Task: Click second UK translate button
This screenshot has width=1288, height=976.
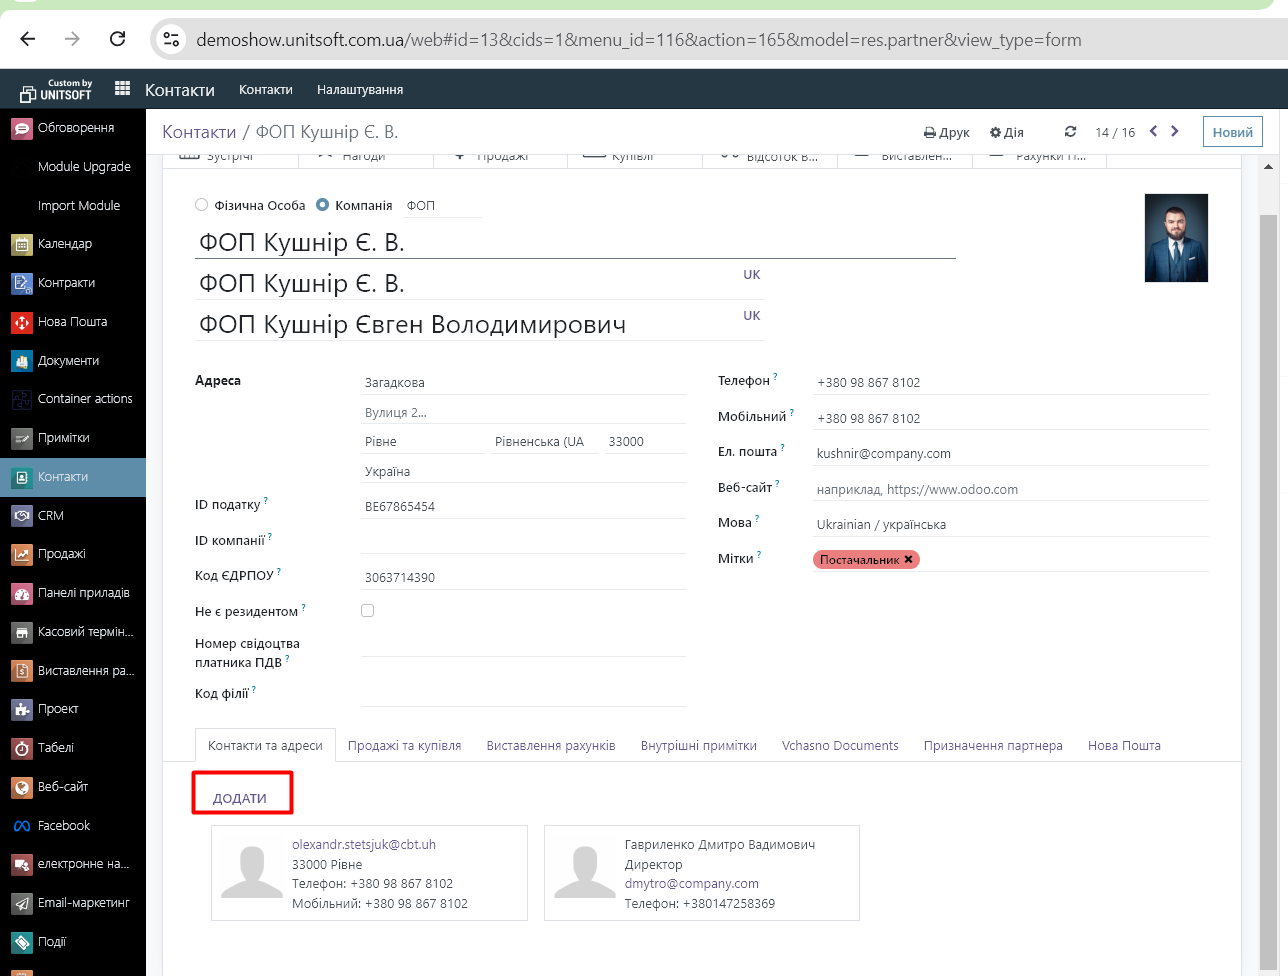Action: coord(752,316)
